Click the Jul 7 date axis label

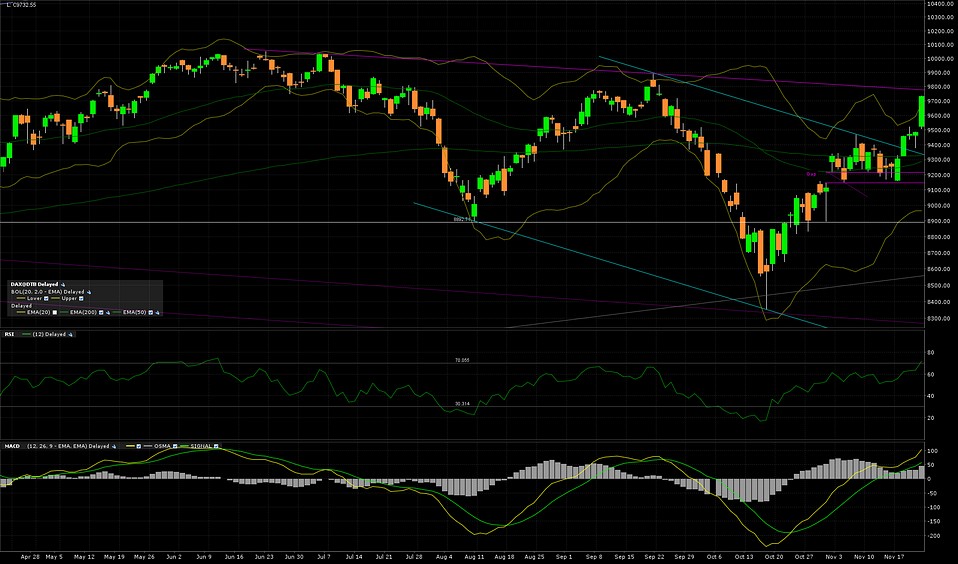point(324,557)
